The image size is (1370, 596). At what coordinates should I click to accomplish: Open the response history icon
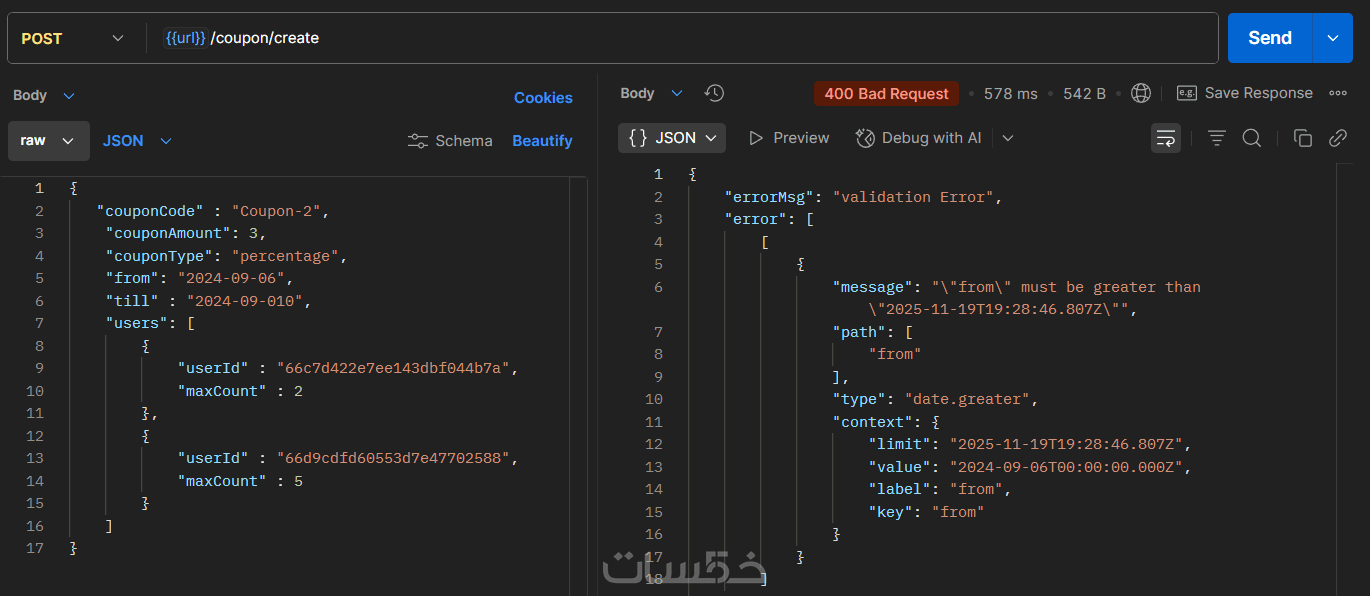point(714,93)
